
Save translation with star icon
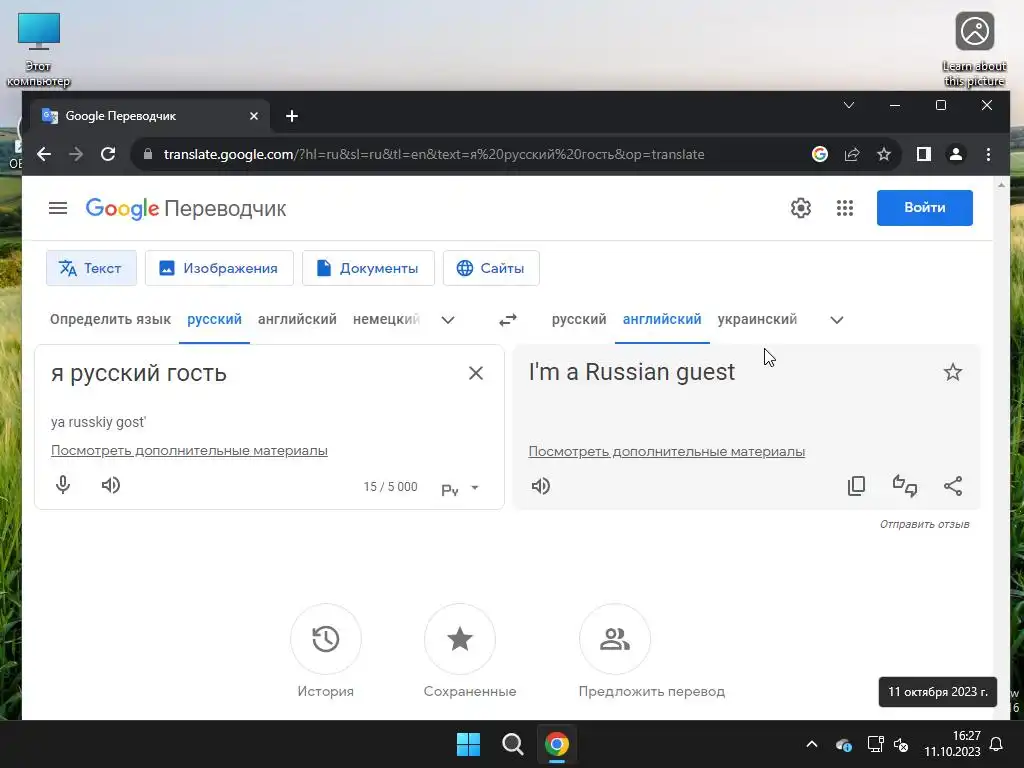click(x=953, y=372)
